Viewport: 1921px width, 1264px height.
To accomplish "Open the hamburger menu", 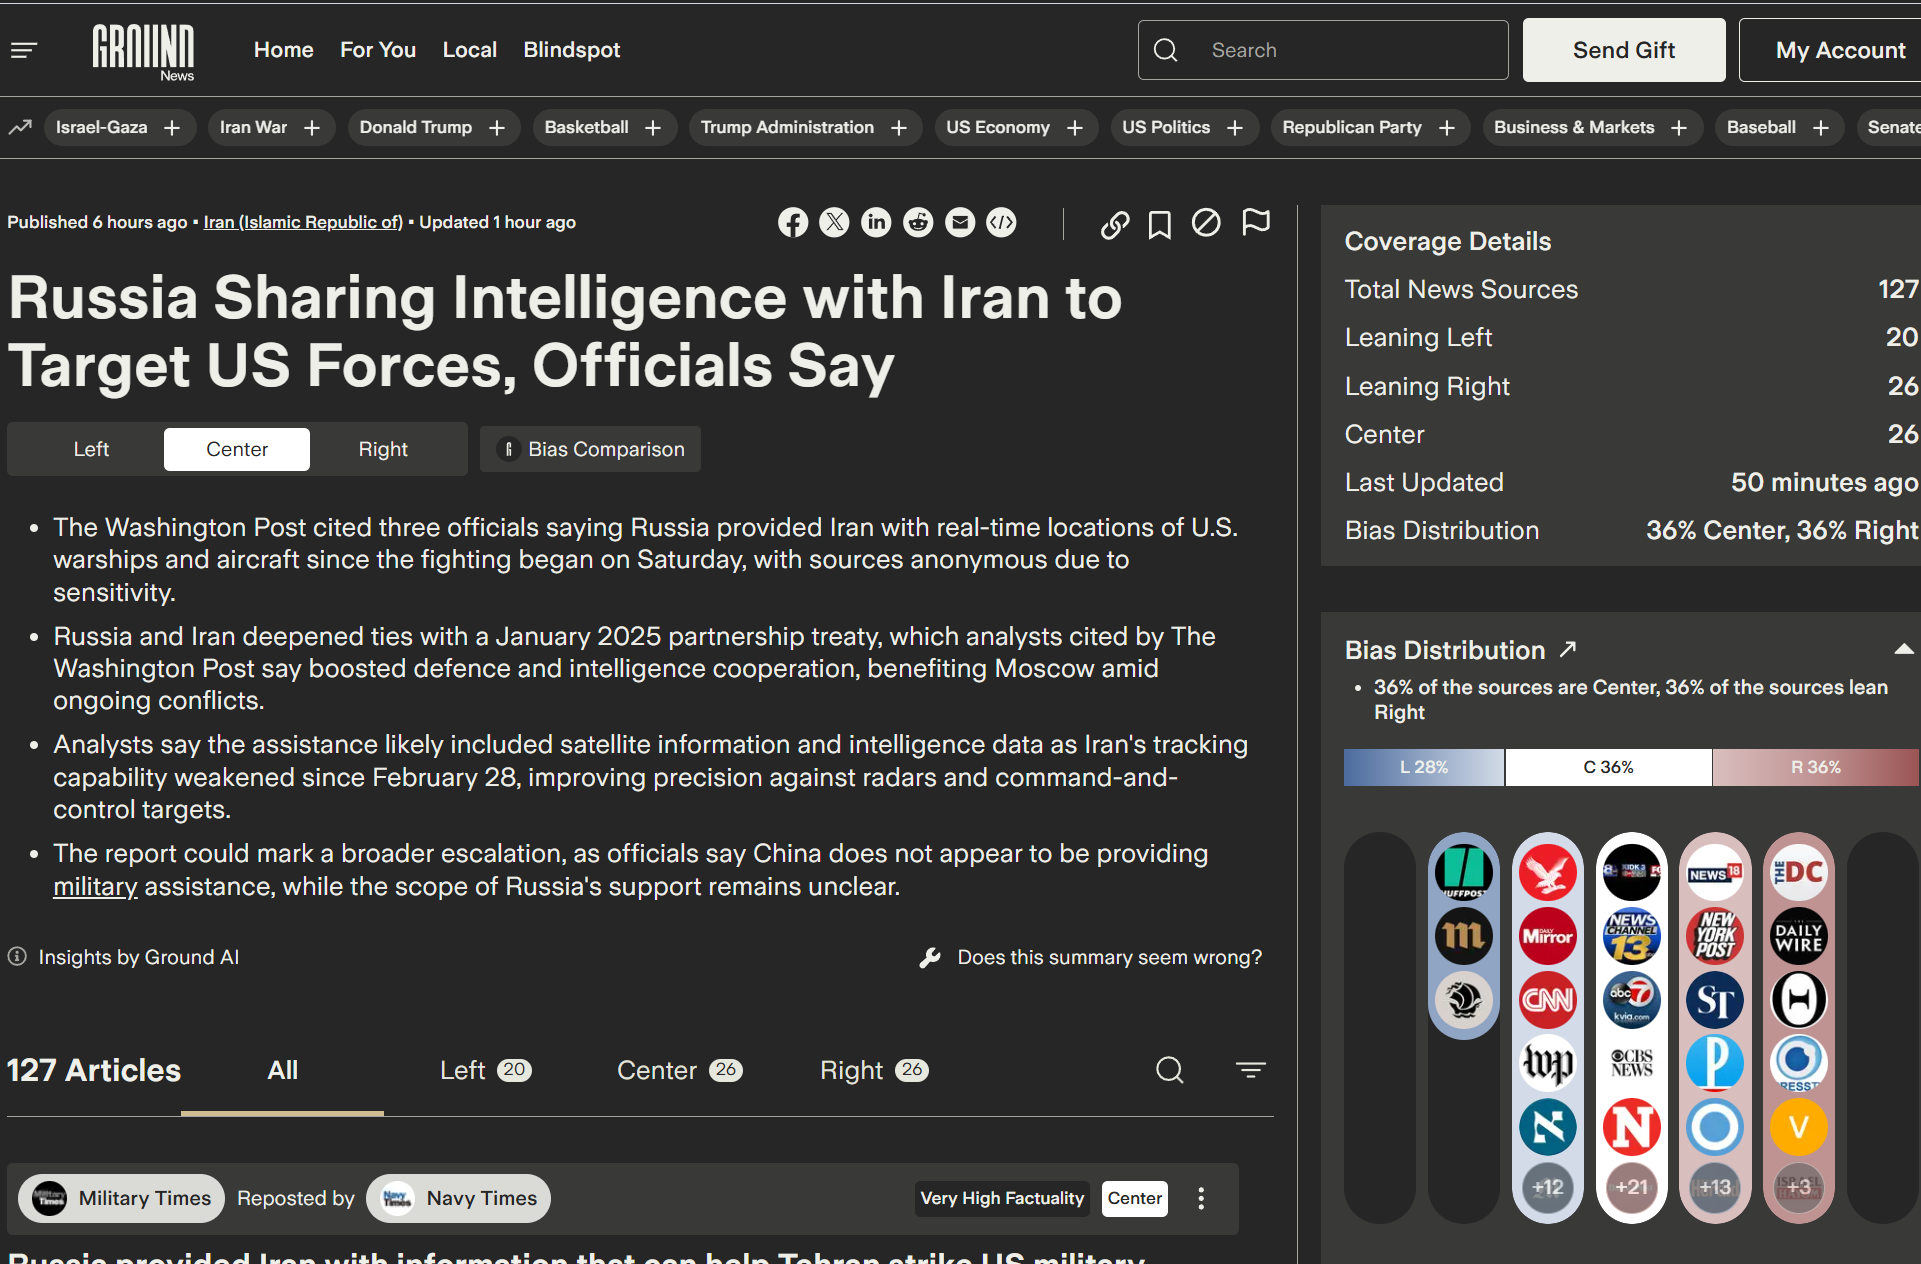I will pos(24,50).
